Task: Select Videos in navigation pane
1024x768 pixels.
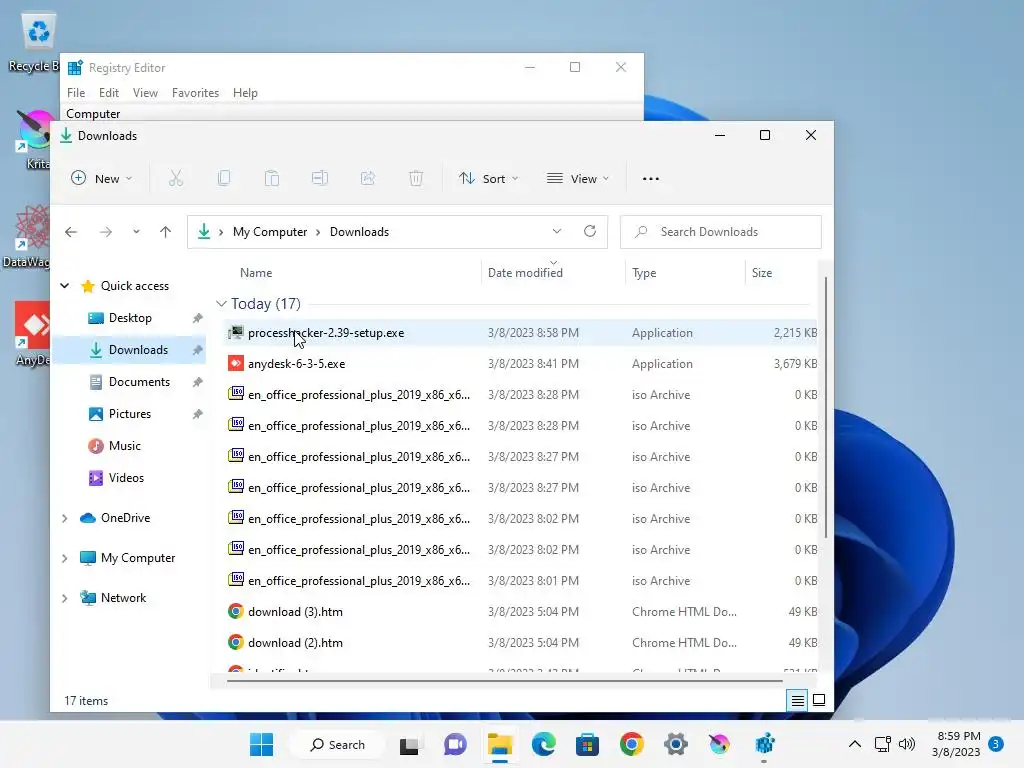Action: click(x=126, y=478)
